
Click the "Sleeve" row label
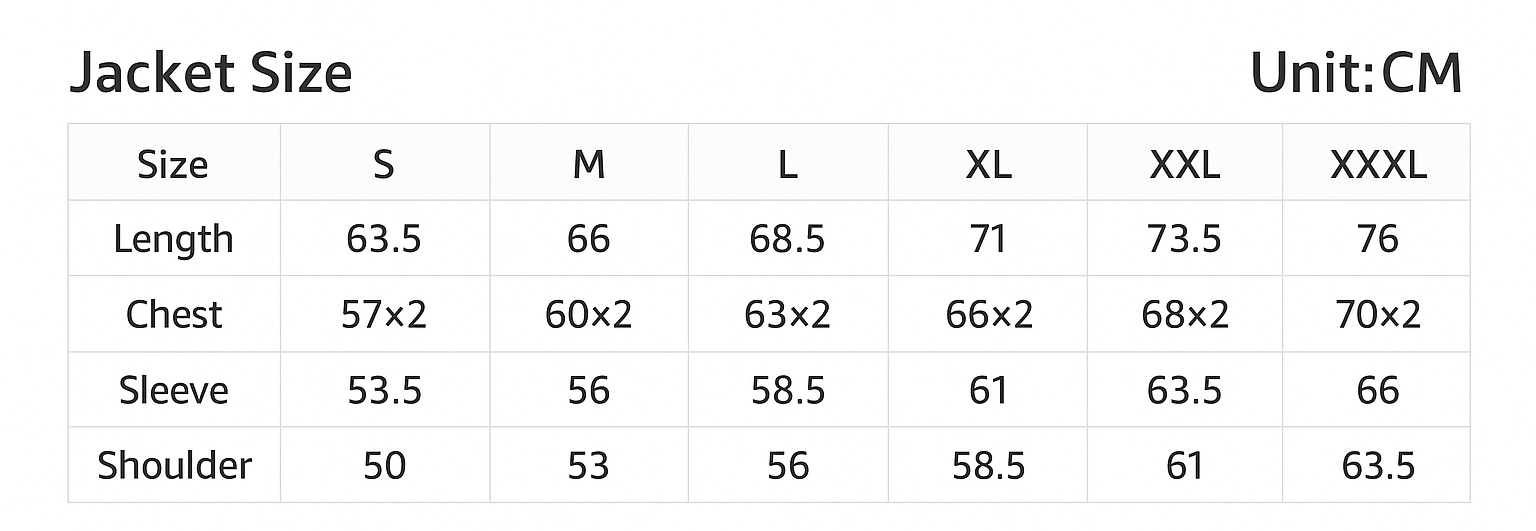click(173, 390)
